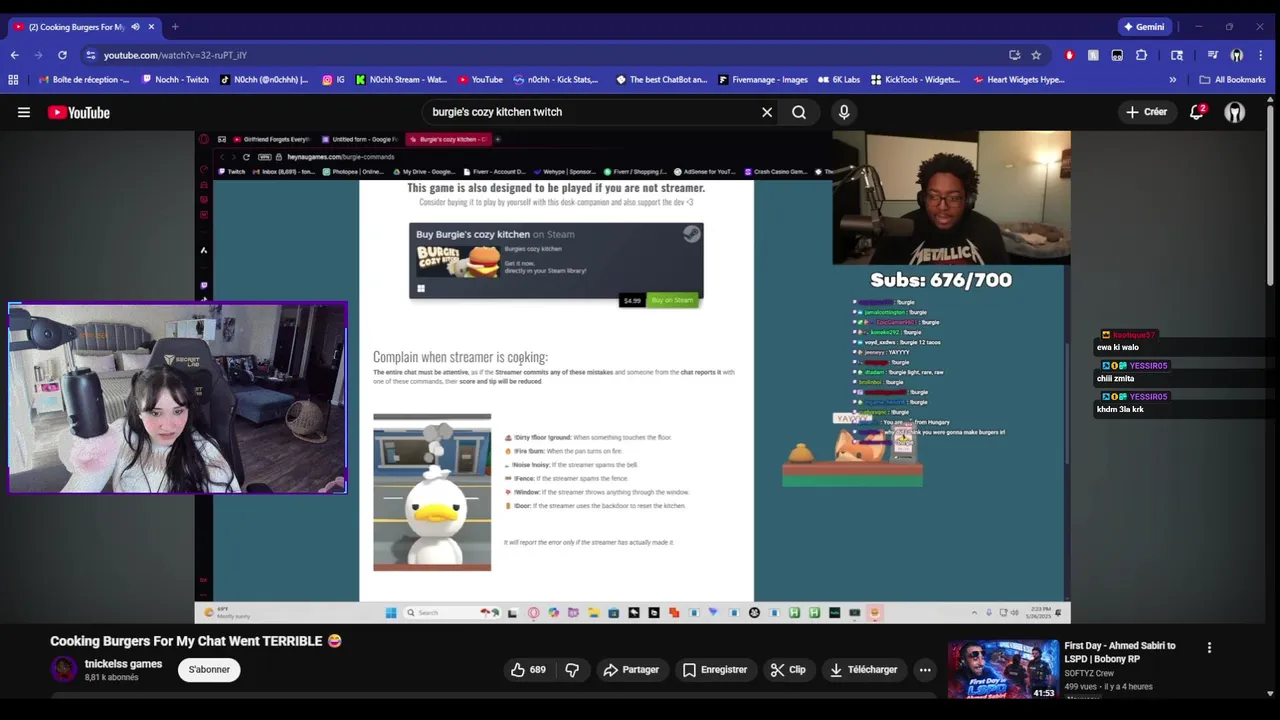Open the Chrome three-dot menu
The height and width of the screenshot is (720, 1280).
(1261, 55)
